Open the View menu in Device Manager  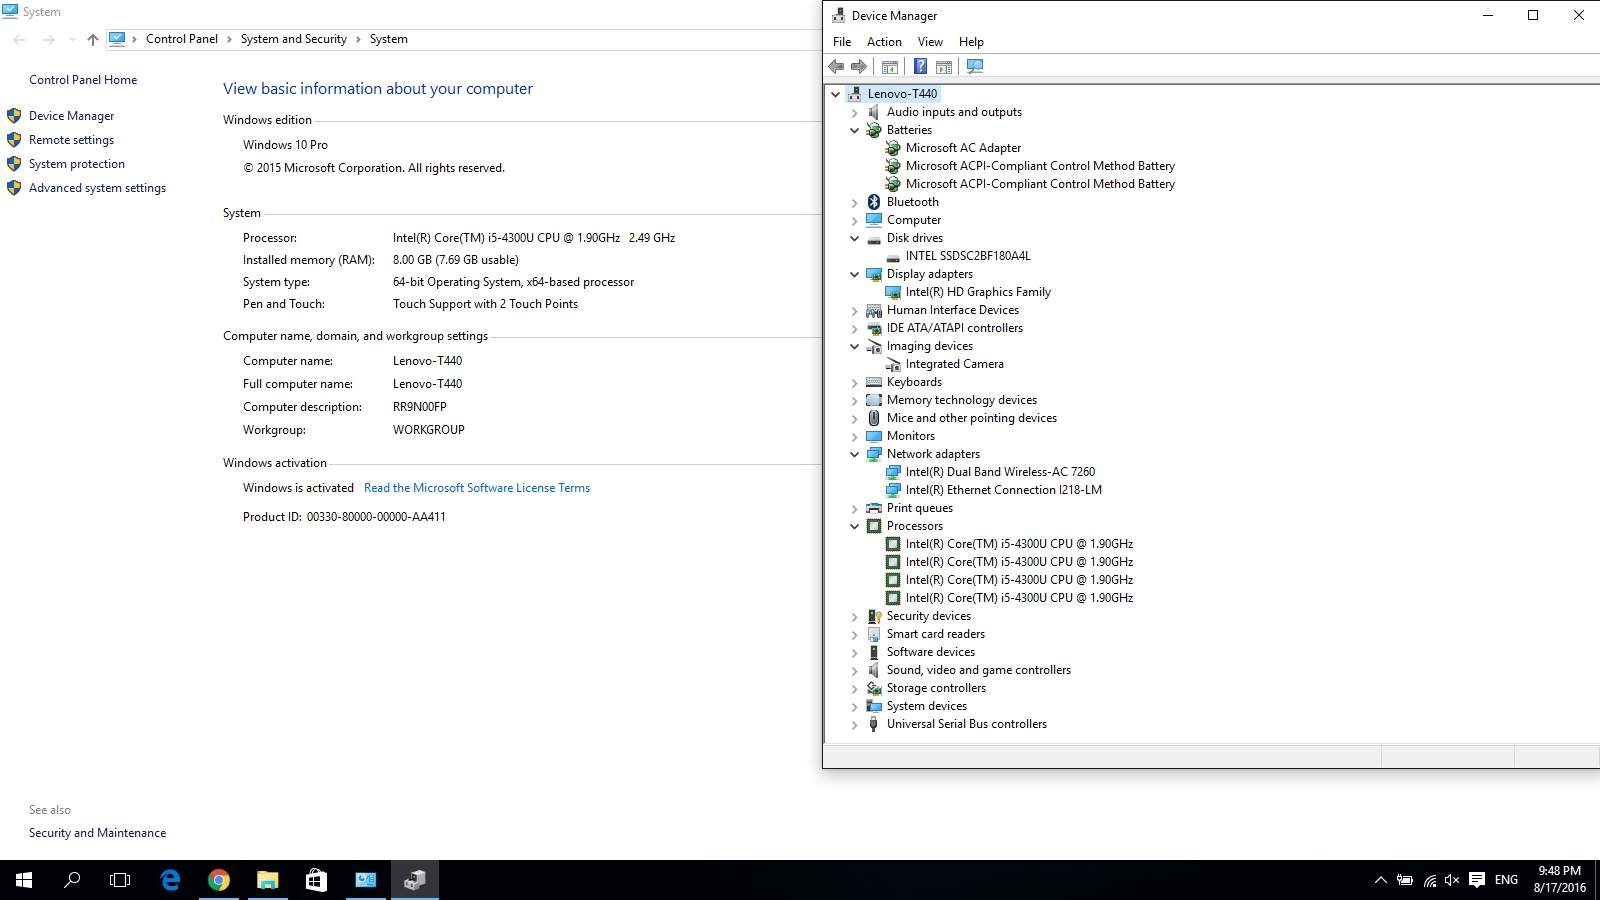point(930,42)
